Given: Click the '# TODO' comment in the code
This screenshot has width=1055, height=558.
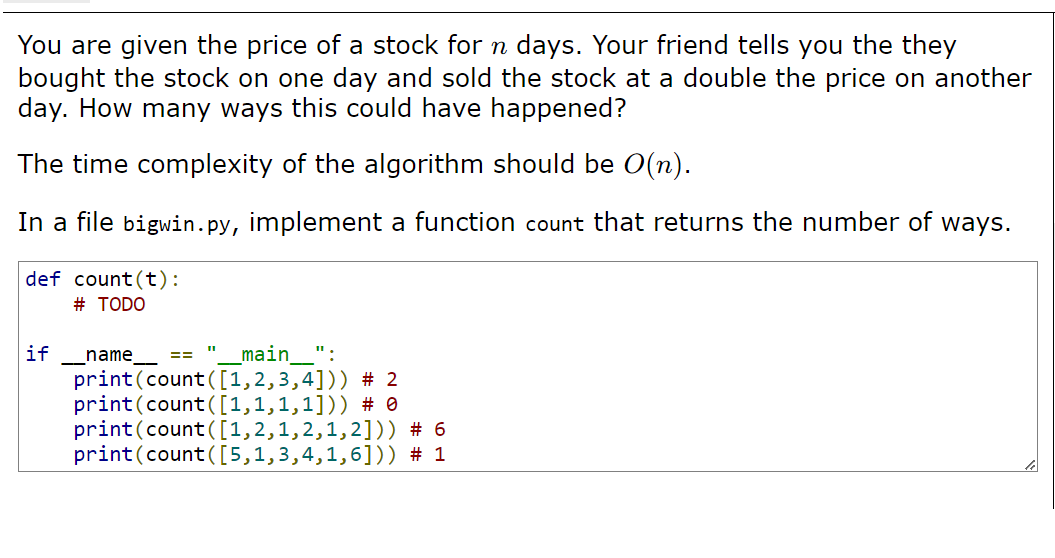Looking at the screenshot, I should pyautogui.click(x=110, y=305).
